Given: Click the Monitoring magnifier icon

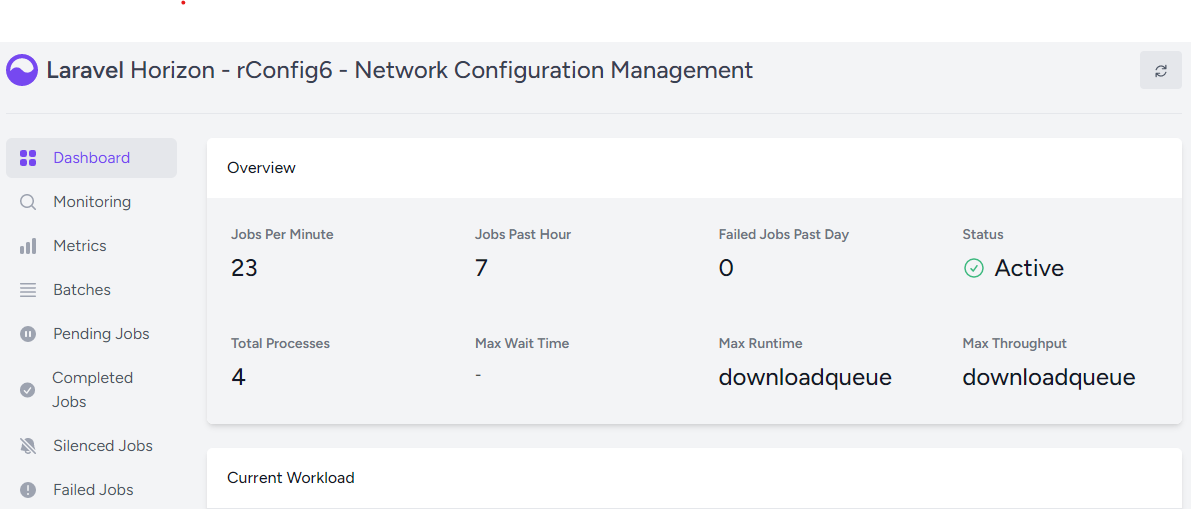Looking at the screenshot, I should [28, 202].
